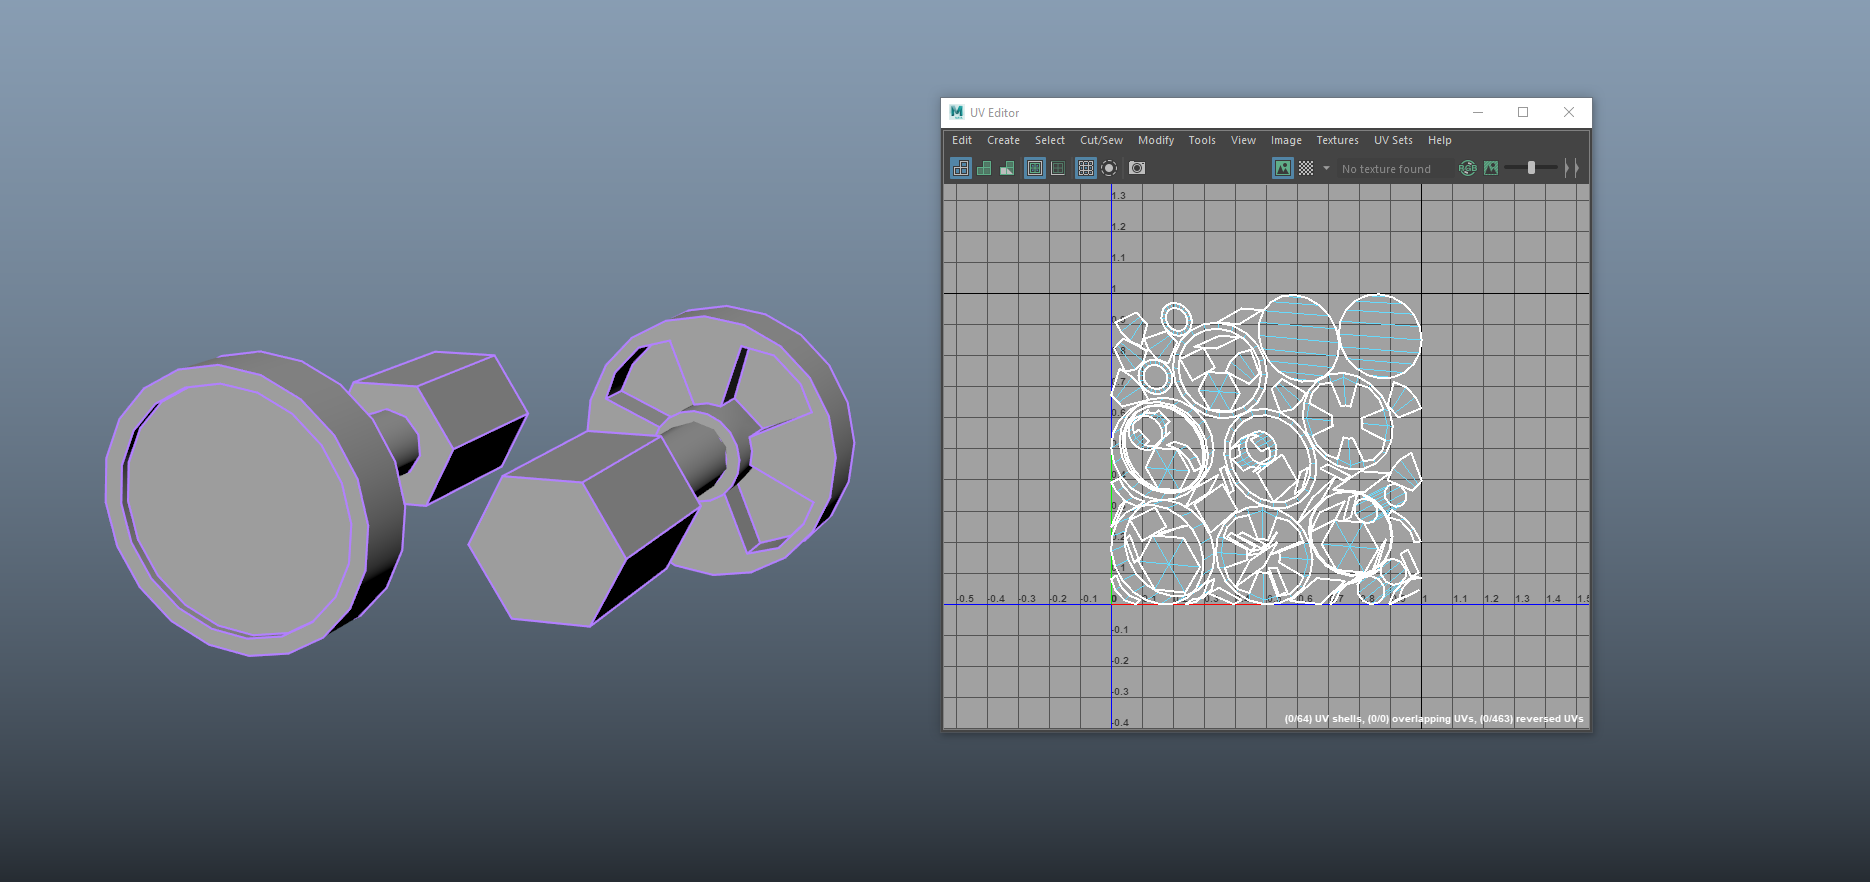This screenshot has width=1870, height=882.
Task: Click the shaded UV shells icon
Action: [x=984, y=168]
